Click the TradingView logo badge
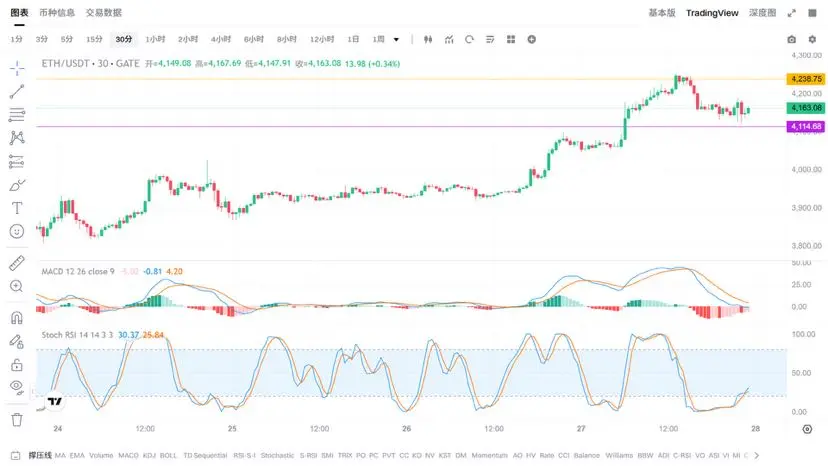The height and width of the screenshot is (466, 828). 54,401
